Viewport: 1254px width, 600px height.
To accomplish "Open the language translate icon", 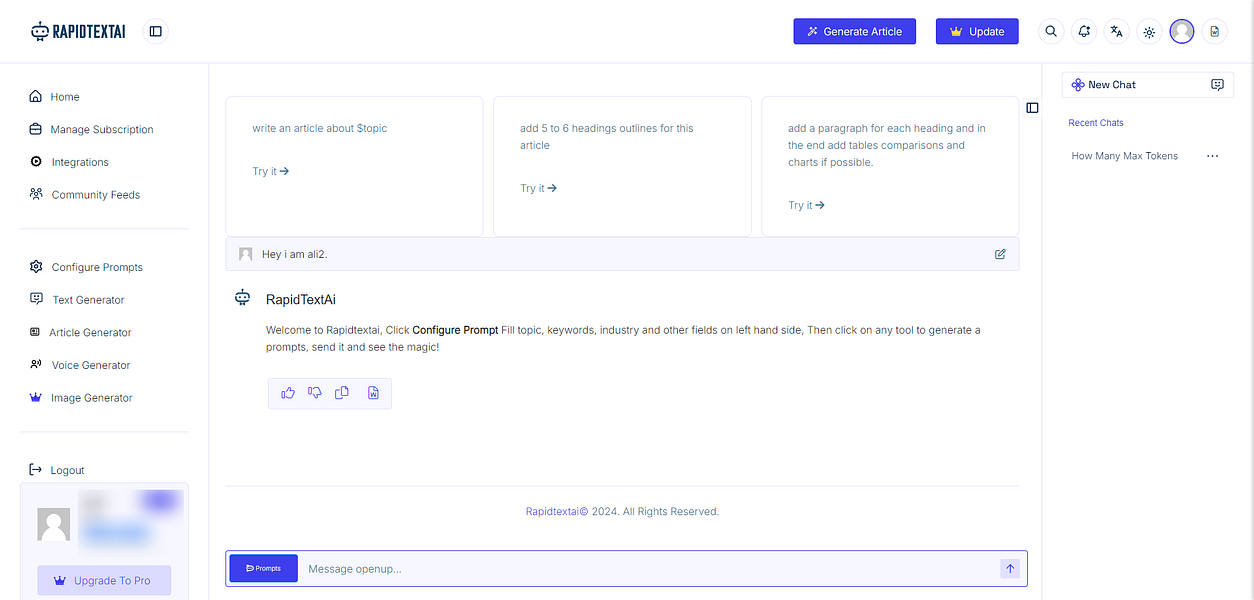I will tap(1117, 31).
